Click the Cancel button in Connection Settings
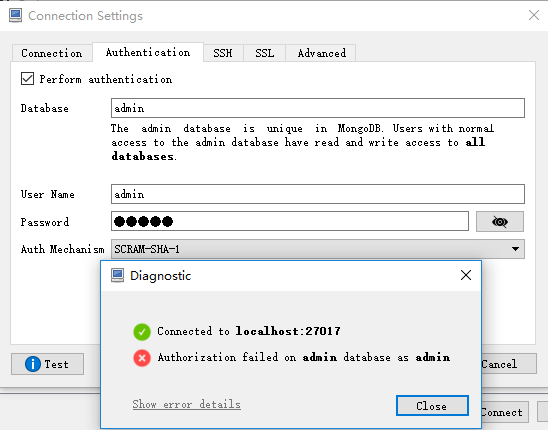 [509, 364]
